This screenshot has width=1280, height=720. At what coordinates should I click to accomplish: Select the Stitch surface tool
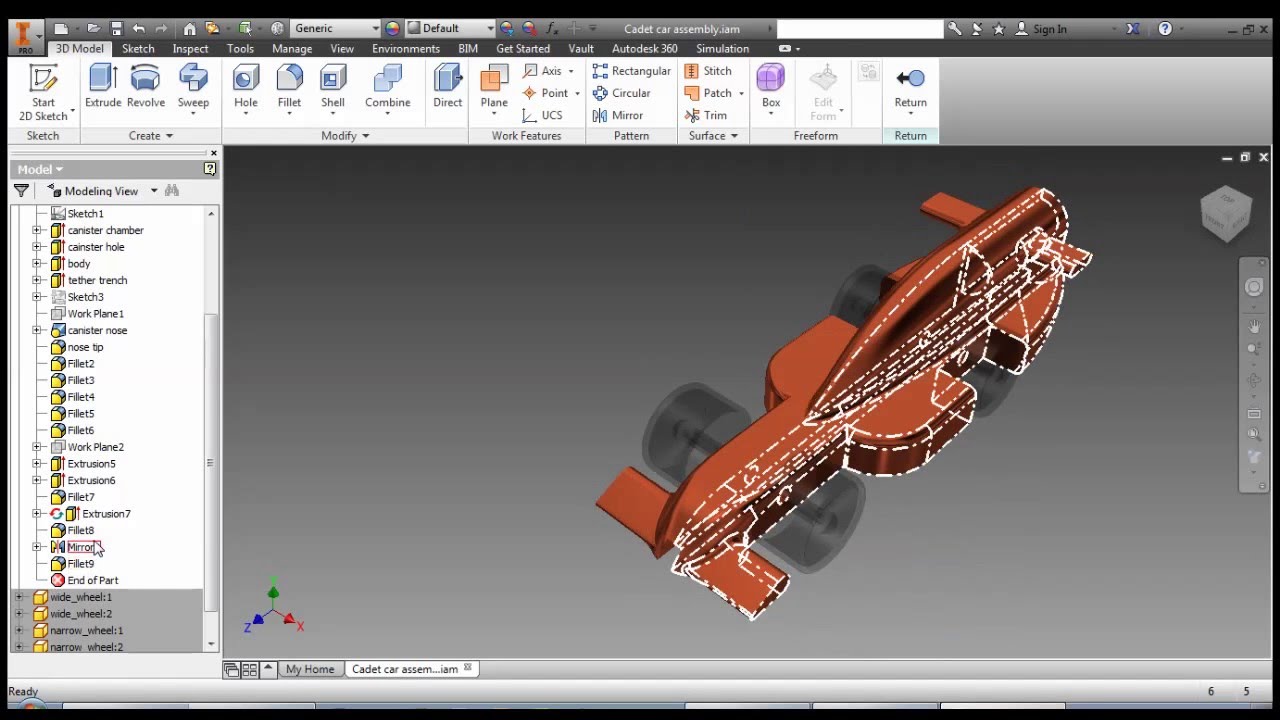point(708,71)
